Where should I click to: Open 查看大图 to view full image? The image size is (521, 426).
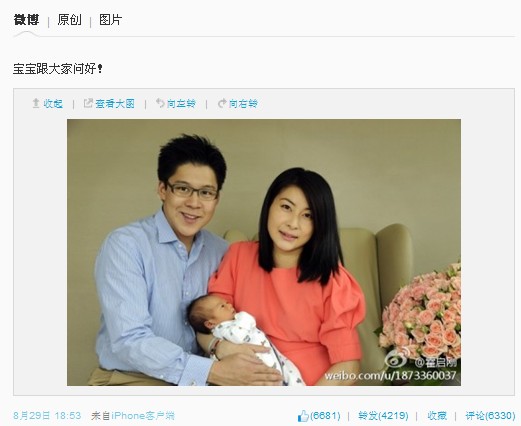click(x=115, y=104)
